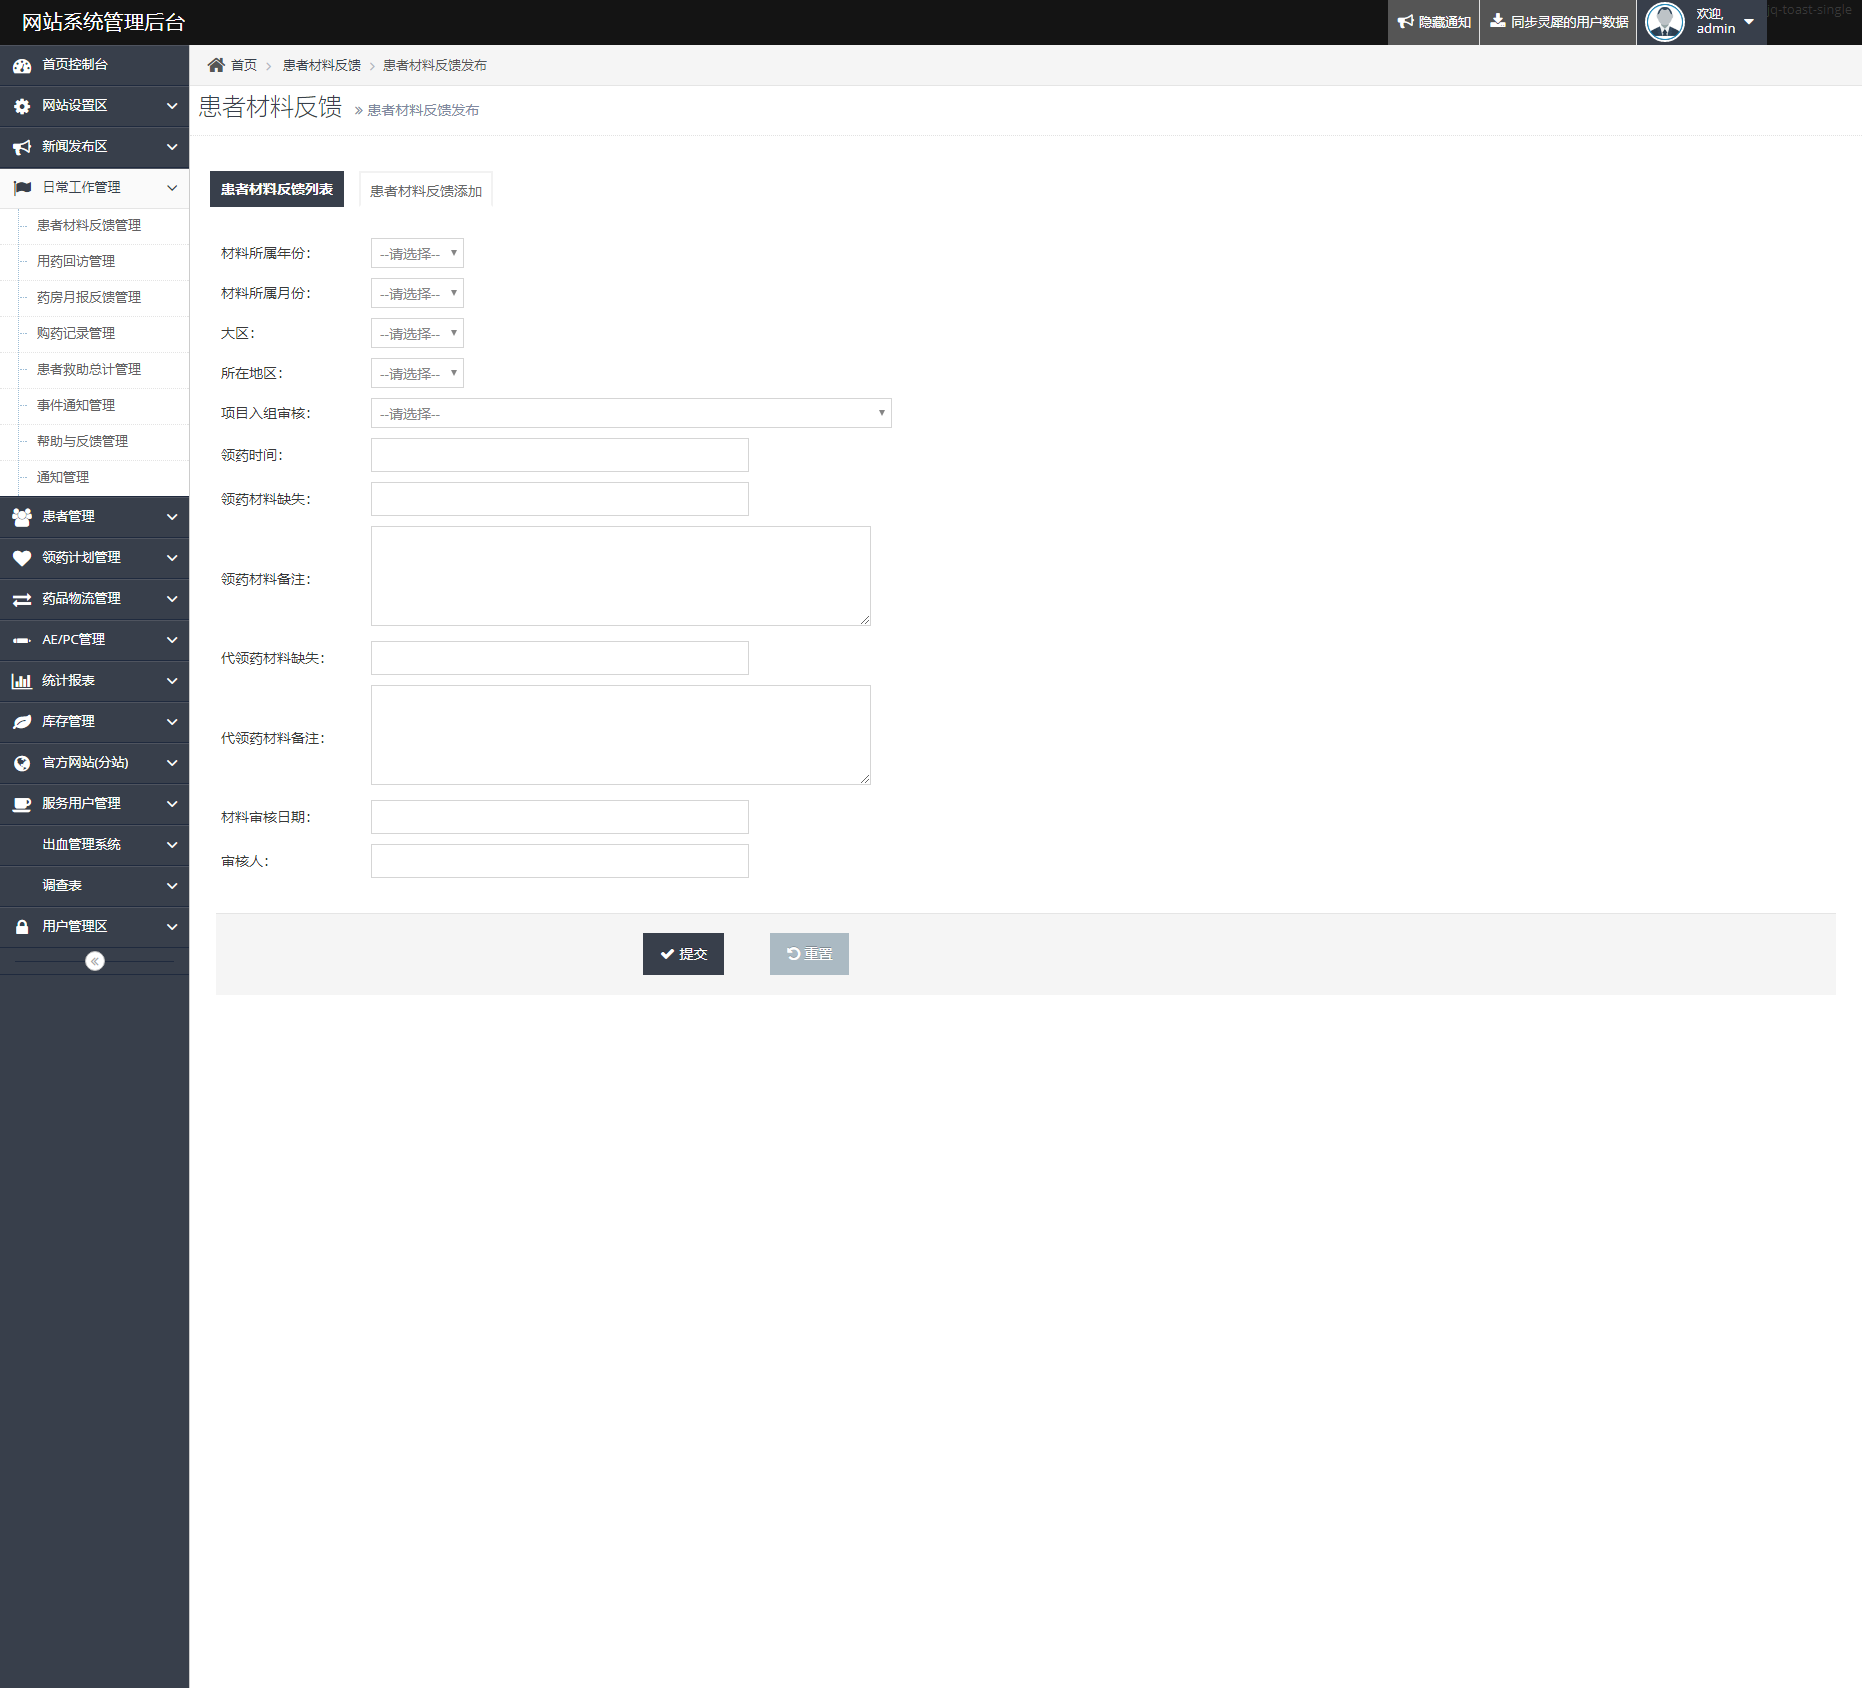Switch to the 患者材料反馈添加 tab
This screenshot has width=1862, height=1688.
(x=426, y=190)
